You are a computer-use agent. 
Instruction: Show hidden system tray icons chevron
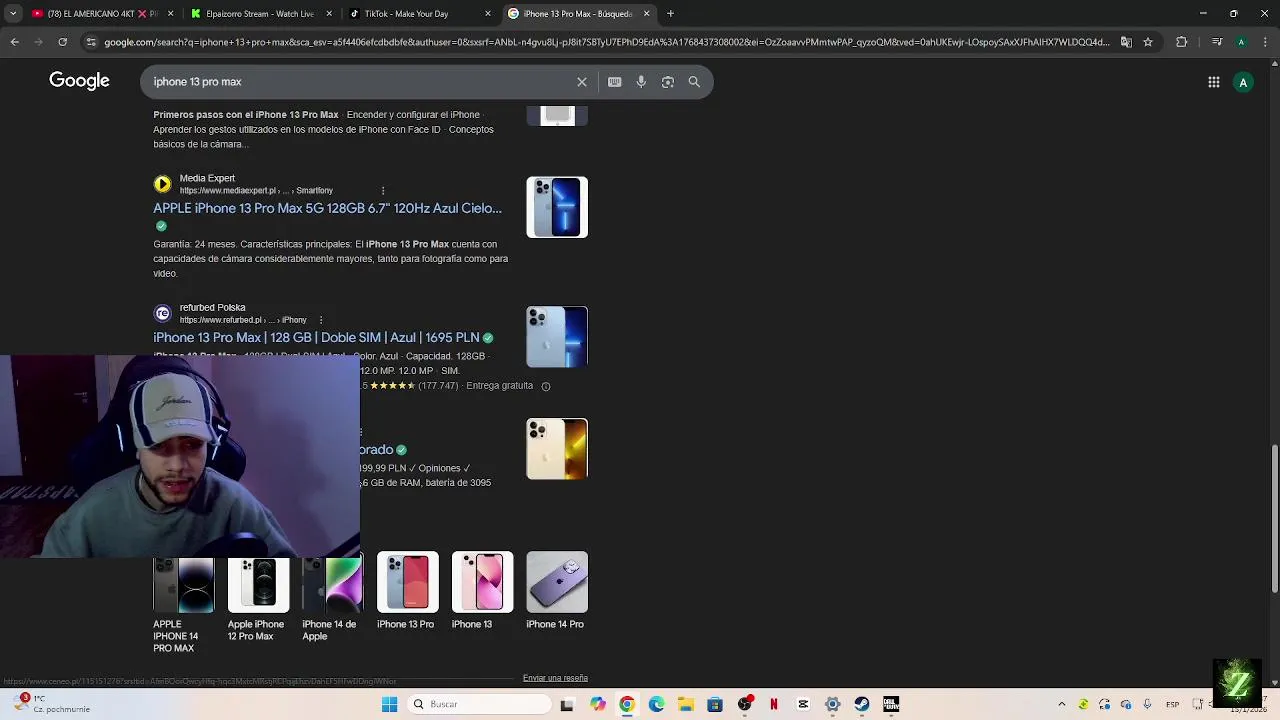(x=1061, y=704)
